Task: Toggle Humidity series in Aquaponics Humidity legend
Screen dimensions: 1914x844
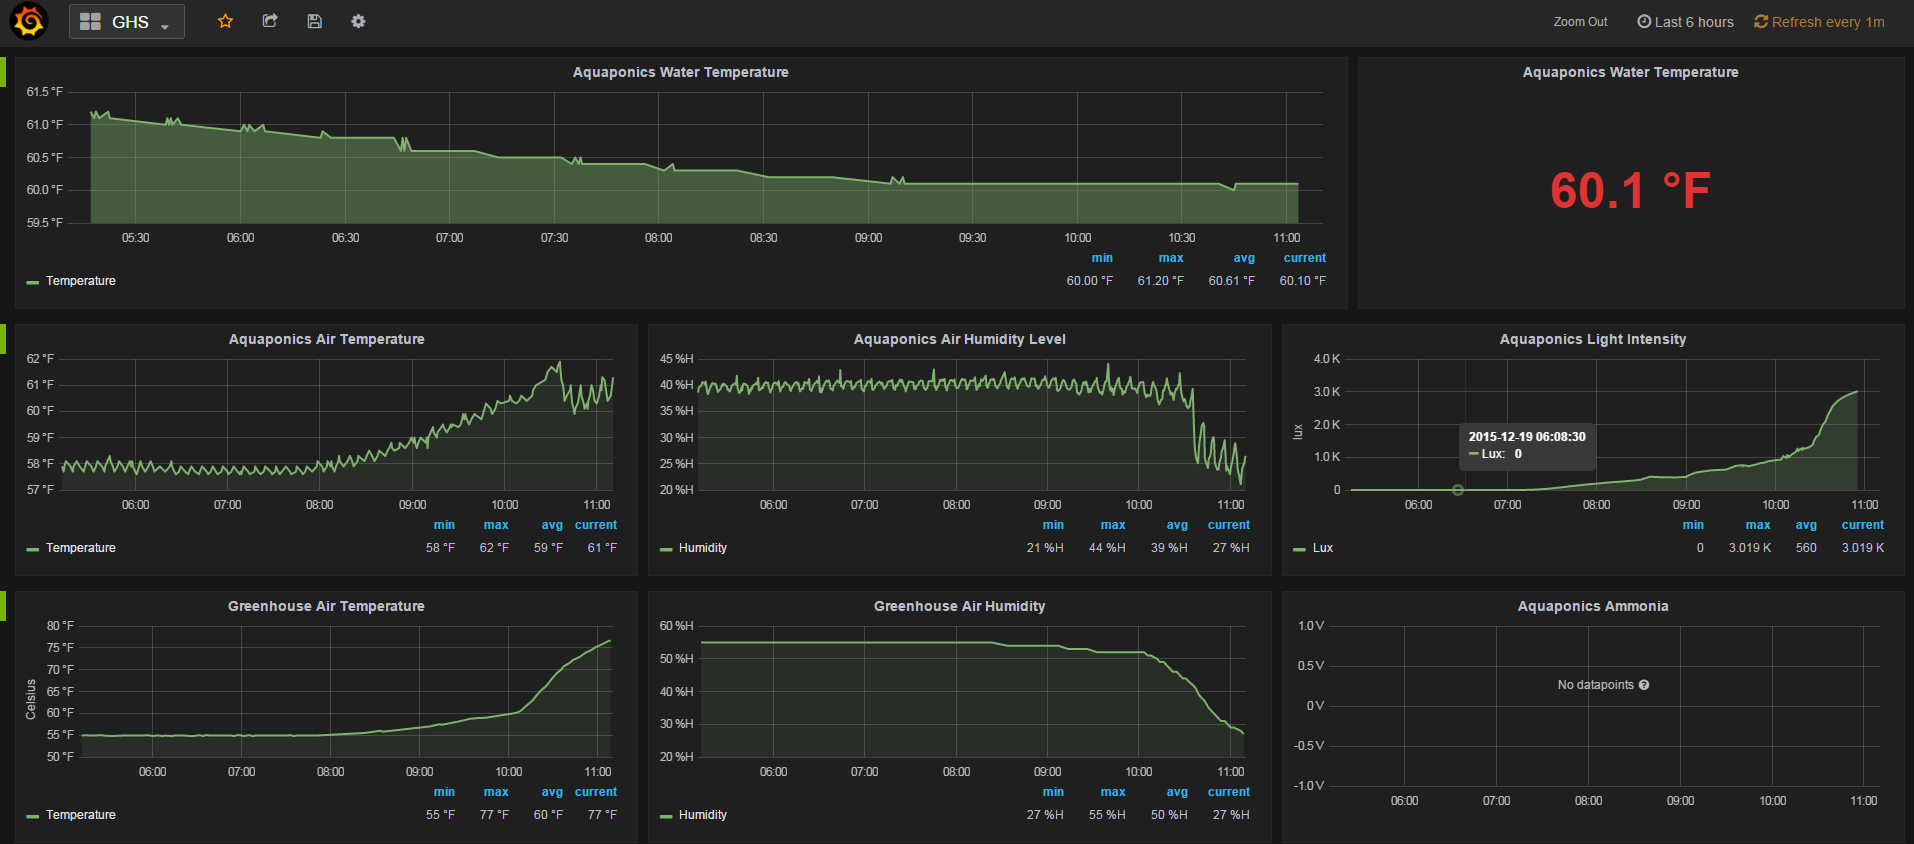Action: click(703, 548)
